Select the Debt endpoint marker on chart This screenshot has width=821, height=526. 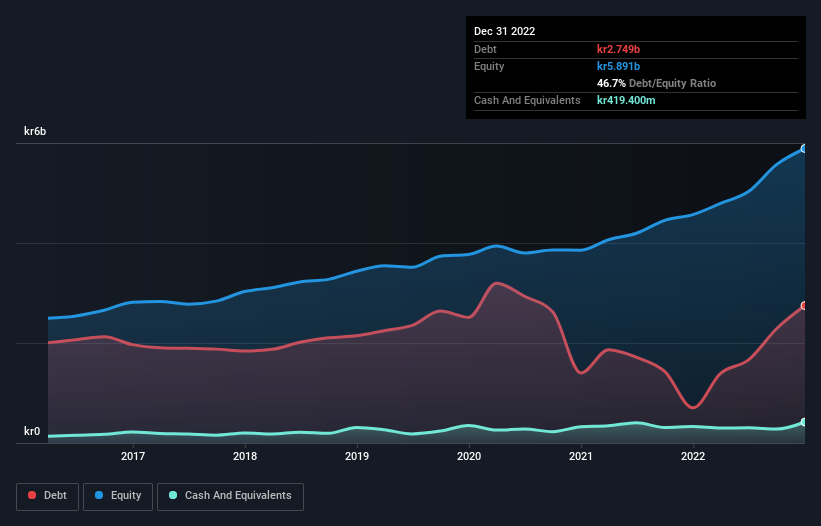tap(804, 305)
